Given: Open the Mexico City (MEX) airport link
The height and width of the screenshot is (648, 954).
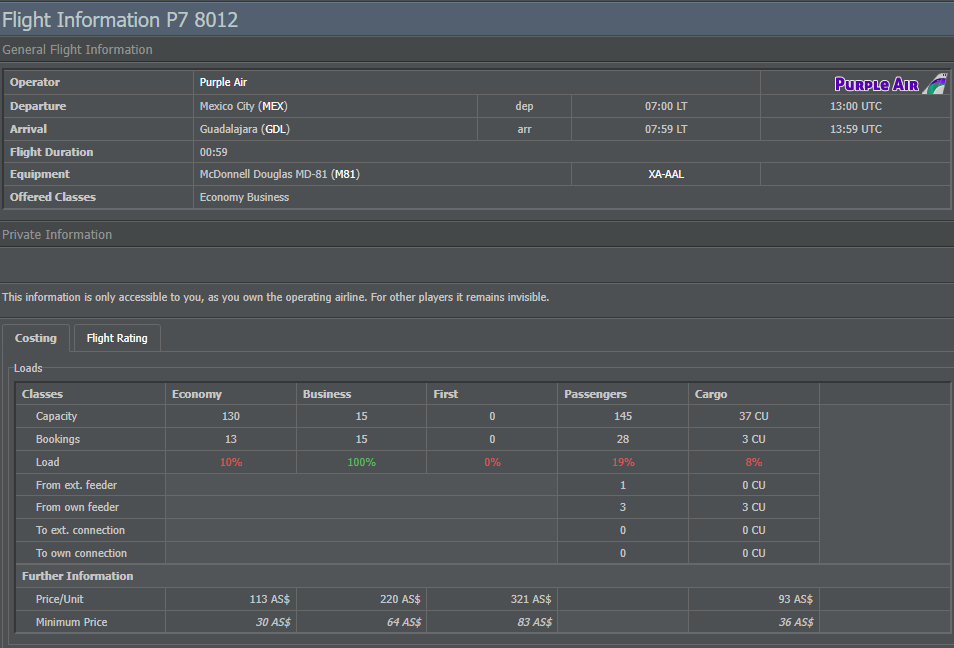Looking at the screenshot, I should pyautogui.click(x=244, y=106).
